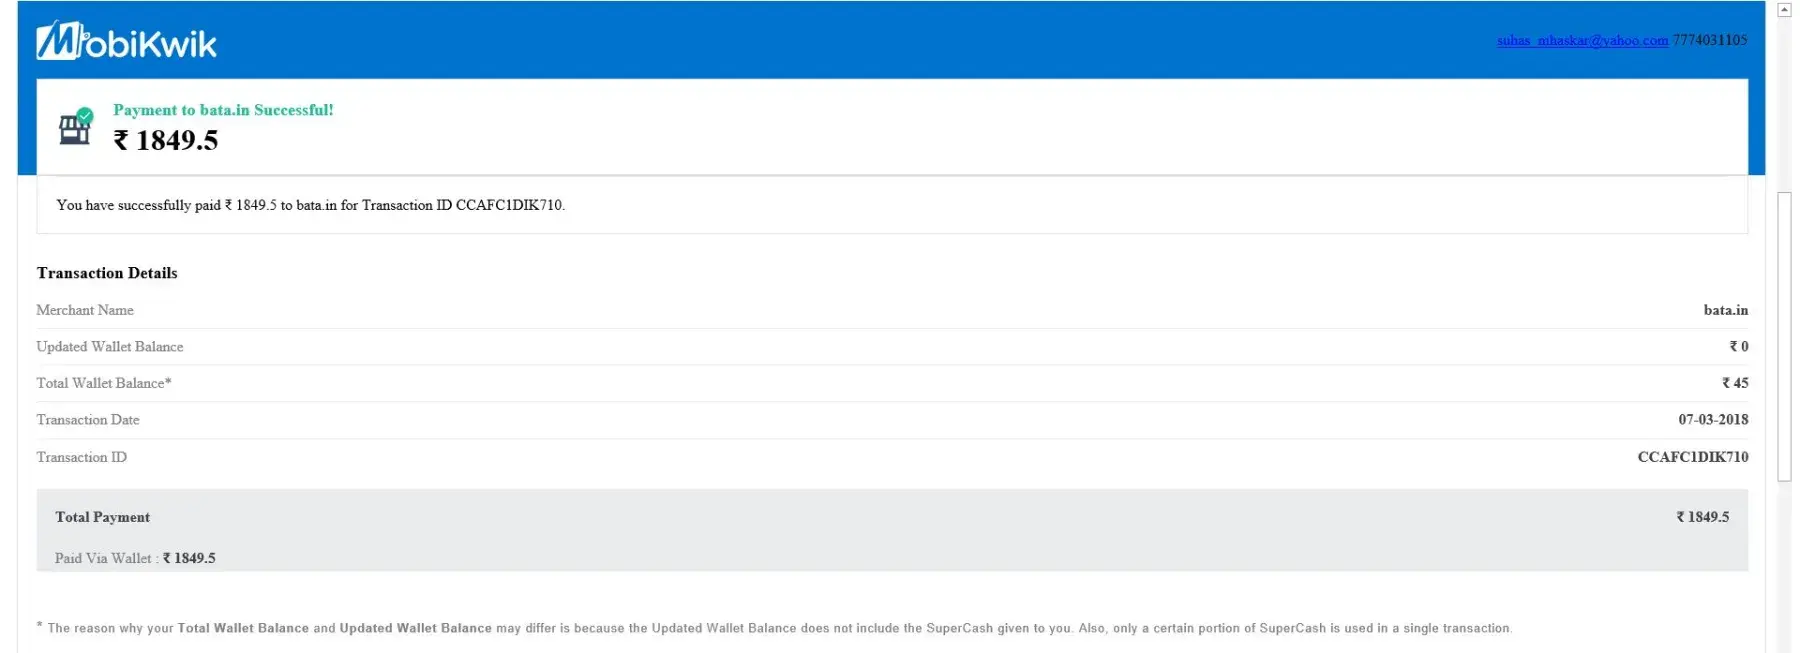Click the 'Transaction ID' label
Screen dimensions: 1800x653
pyautogui.click(x=82, y=457)
